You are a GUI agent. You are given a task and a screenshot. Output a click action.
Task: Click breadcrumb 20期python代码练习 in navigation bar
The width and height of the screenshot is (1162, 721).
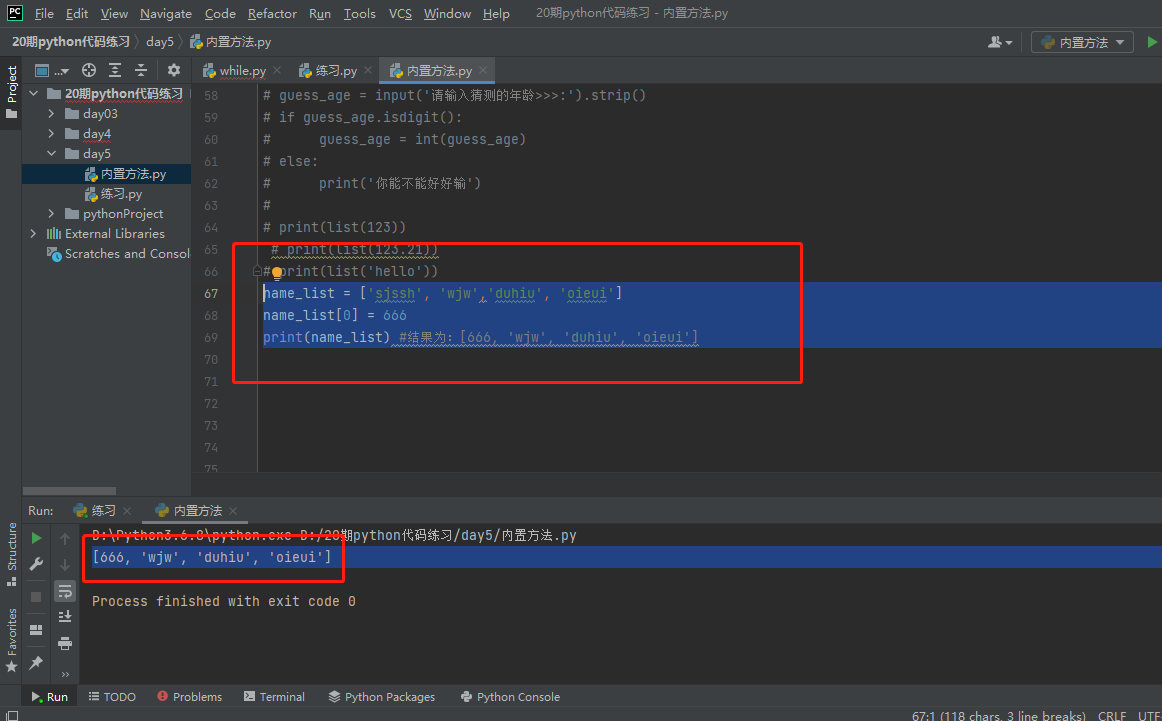tap(70, 42)
